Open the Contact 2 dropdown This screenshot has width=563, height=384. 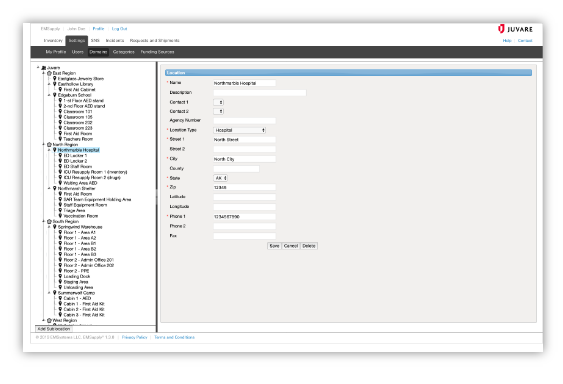click(x=219, y=111)
